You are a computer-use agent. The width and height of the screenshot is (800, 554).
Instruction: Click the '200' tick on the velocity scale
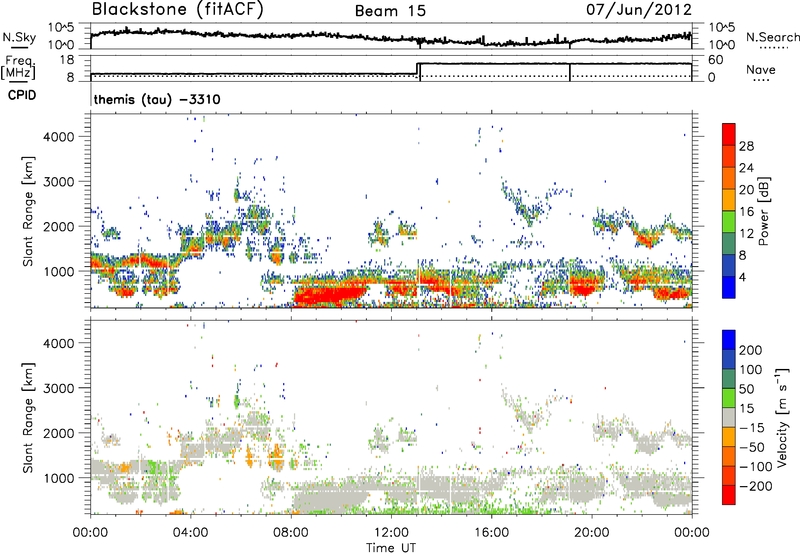point(751,350)
